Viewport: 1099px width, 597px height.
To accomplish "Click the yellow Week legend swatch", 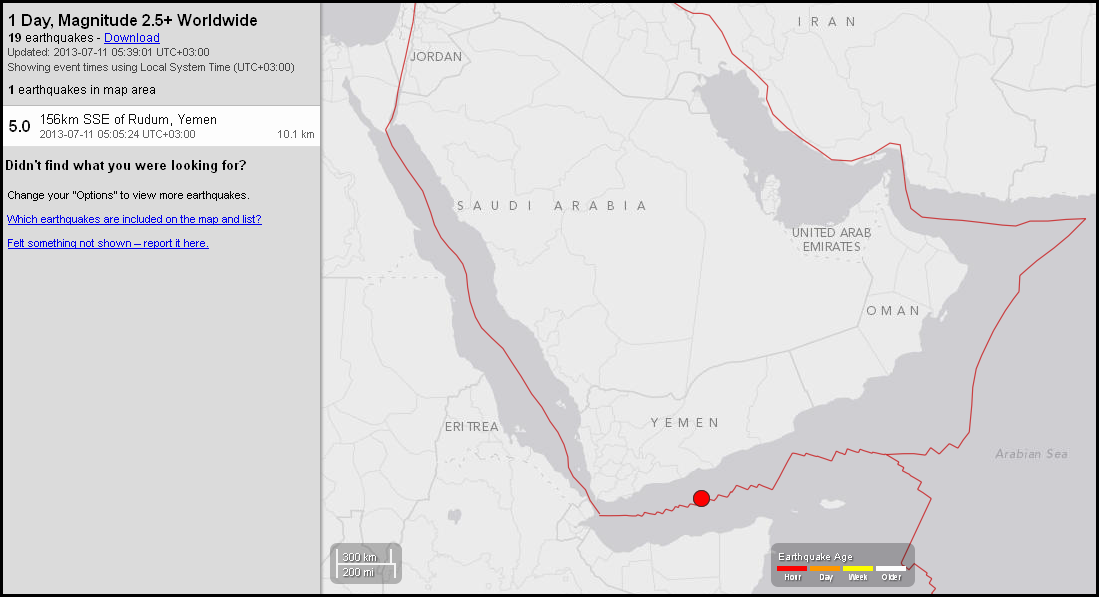I will (857, 568).
